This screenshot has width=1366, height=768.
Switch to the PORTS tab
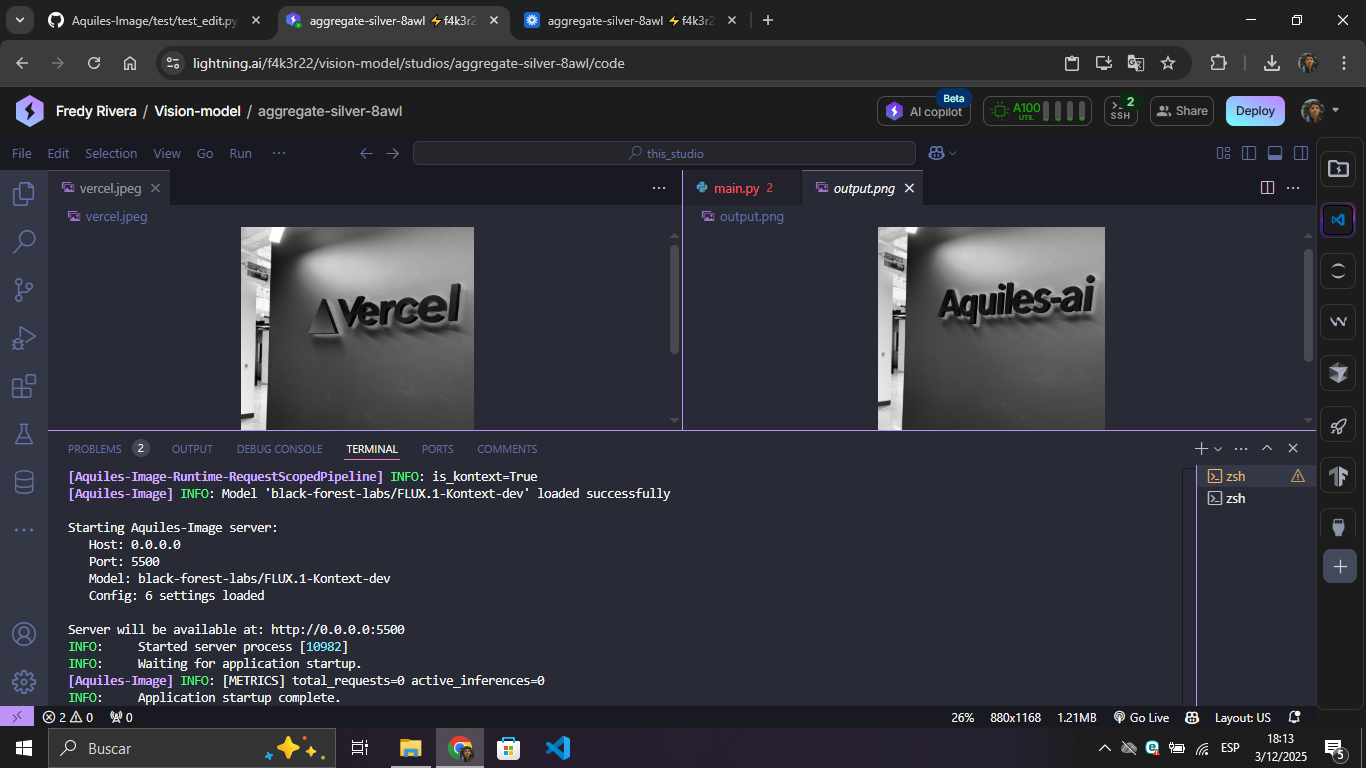(x=437, y=449)
